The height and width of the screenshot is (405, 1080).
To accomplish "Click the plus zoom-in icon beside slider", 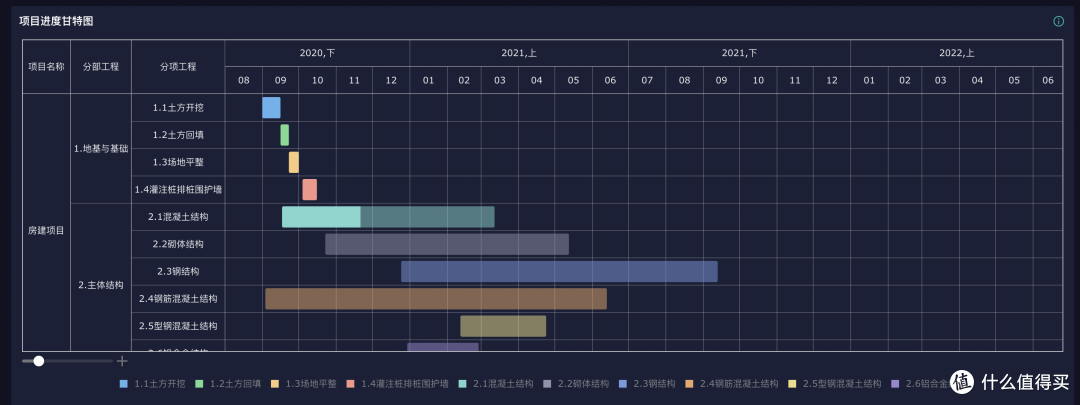I will (x=122, y=361).
